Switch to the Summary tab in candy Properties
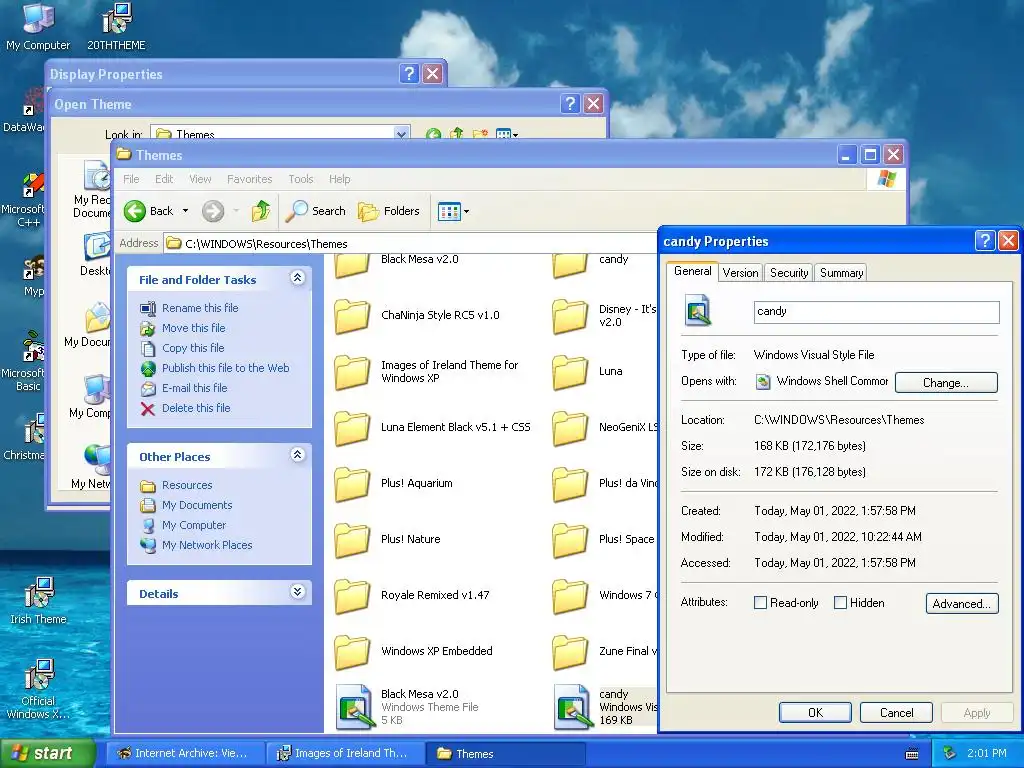 point(841,273)
